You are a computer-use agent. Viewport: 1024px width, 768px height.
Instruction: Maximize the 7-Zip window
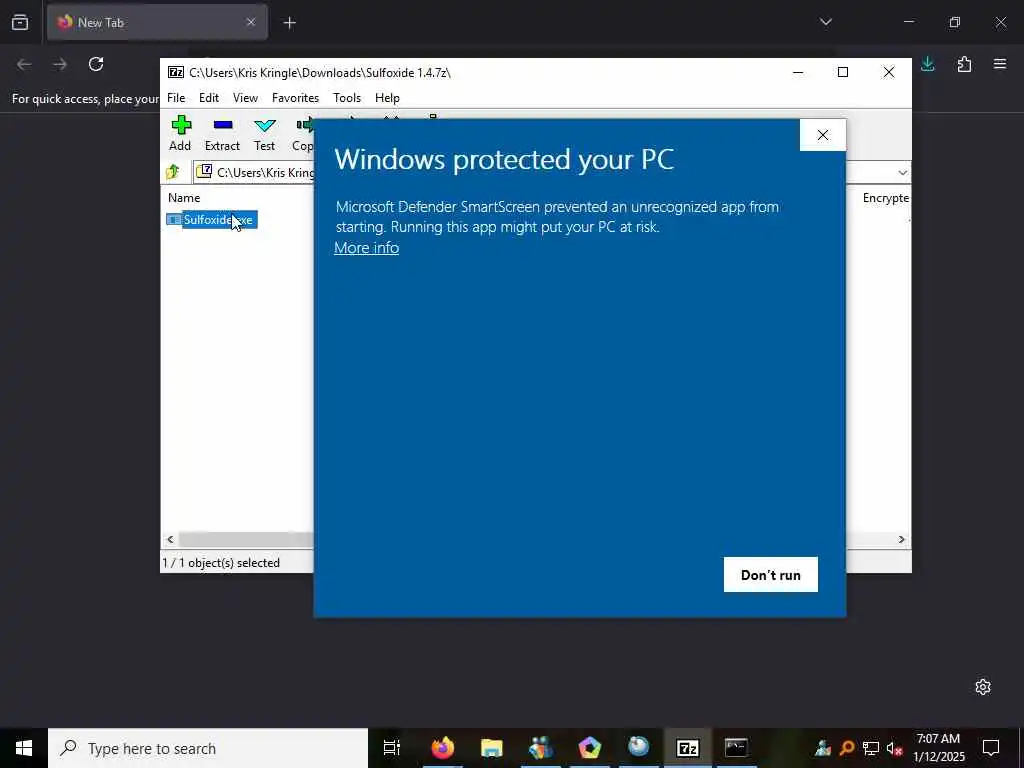click(843, 72)
